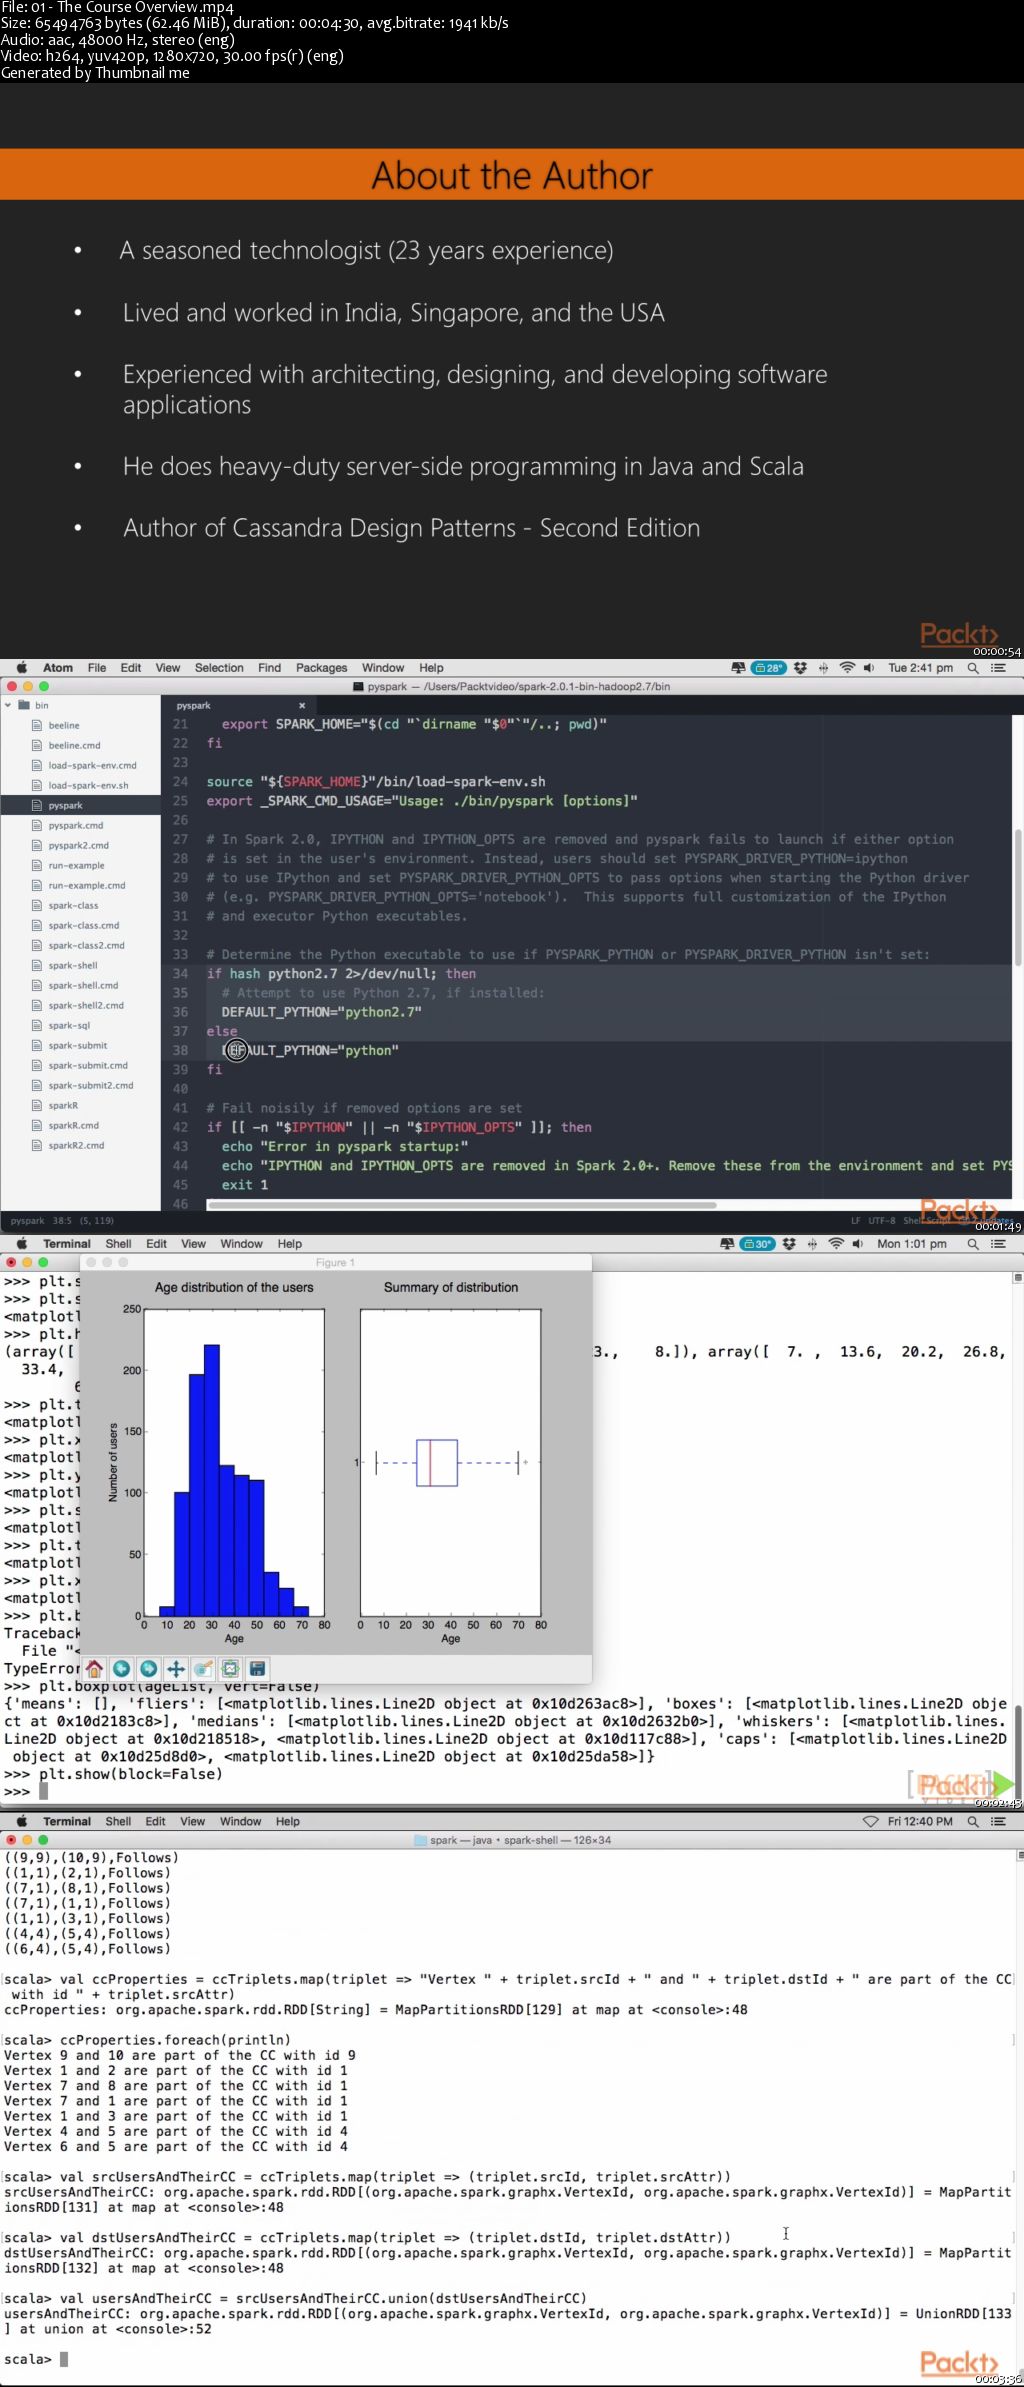This screenshot has width=1024, height=2387.
Task: Click 28° temperature widget in Atom menu bar
Action: 769,668
